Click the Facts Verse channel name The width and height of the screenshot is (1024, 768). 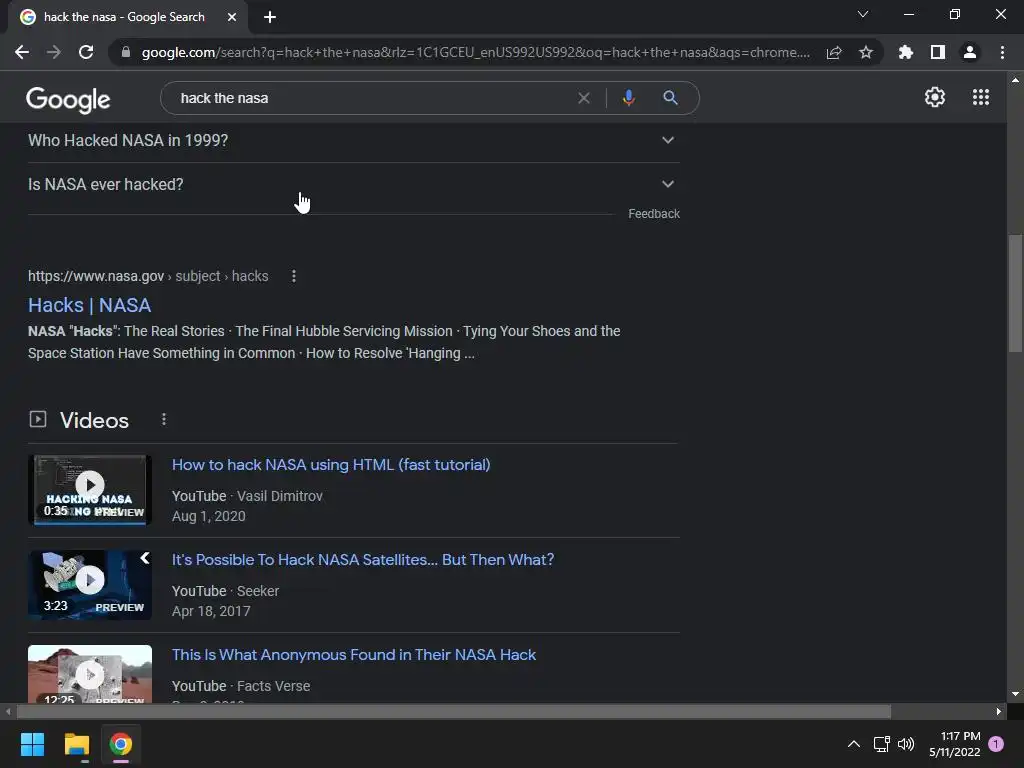pos(274,686)
